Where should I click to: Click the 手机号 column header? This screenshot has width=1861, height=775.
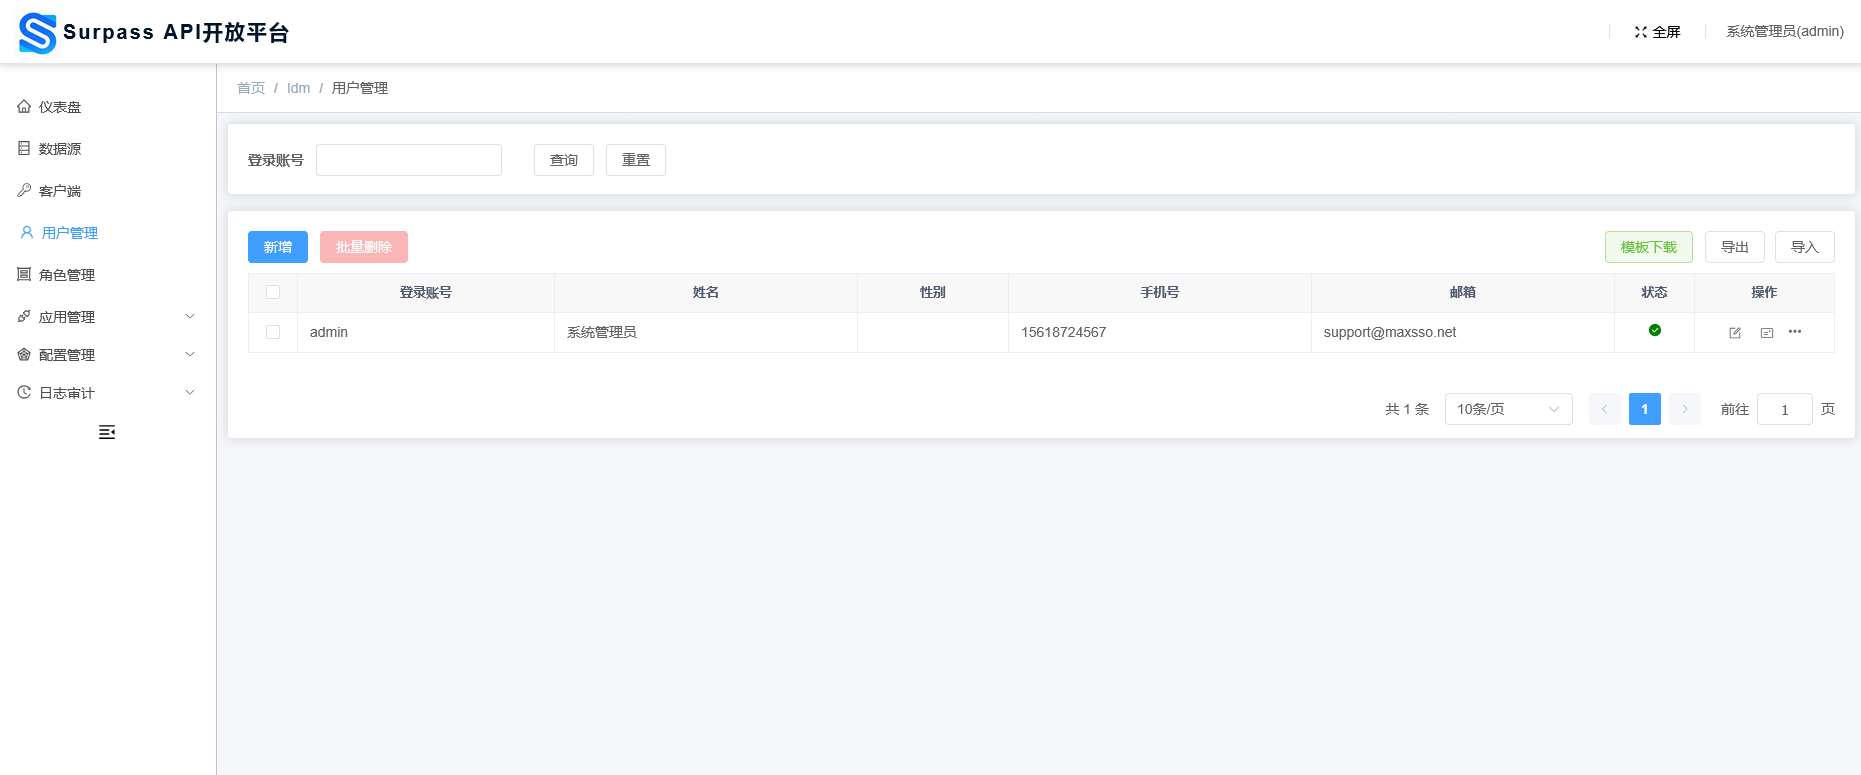point(1160,292)
